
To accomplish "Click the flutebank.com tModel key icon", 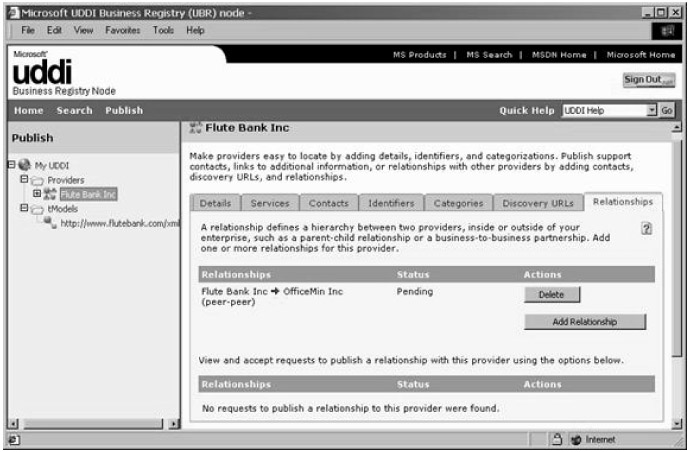I will (x=50, y=222).
